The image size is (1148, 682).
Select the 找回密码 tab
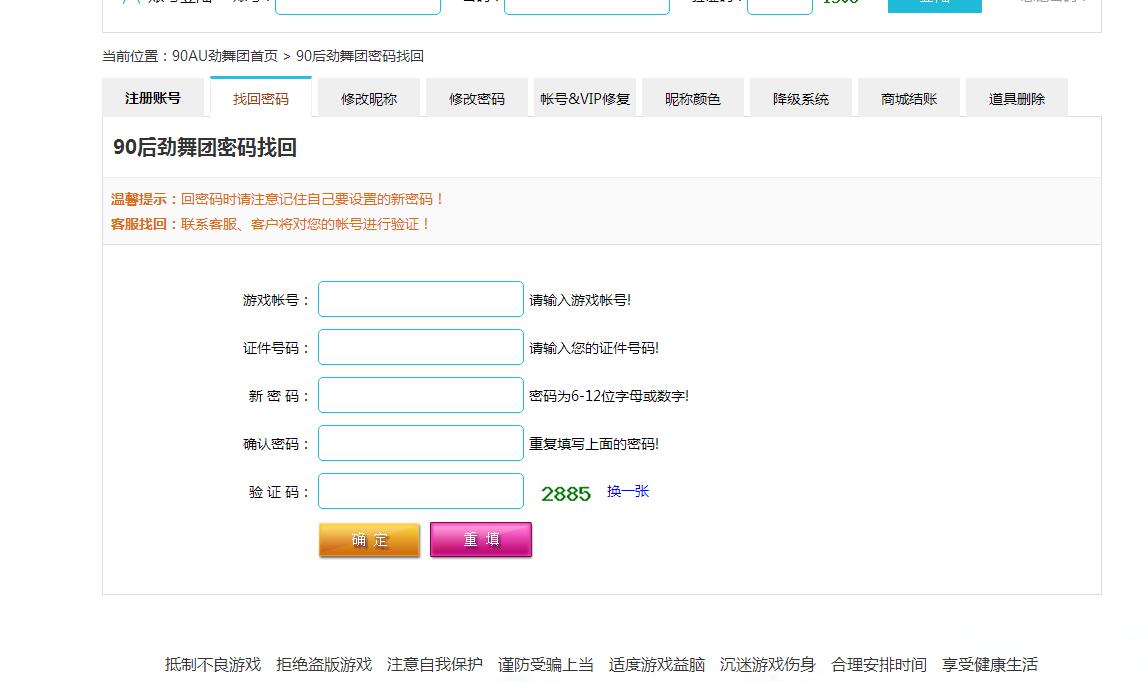pyautogui.click(x=261, y=98)
